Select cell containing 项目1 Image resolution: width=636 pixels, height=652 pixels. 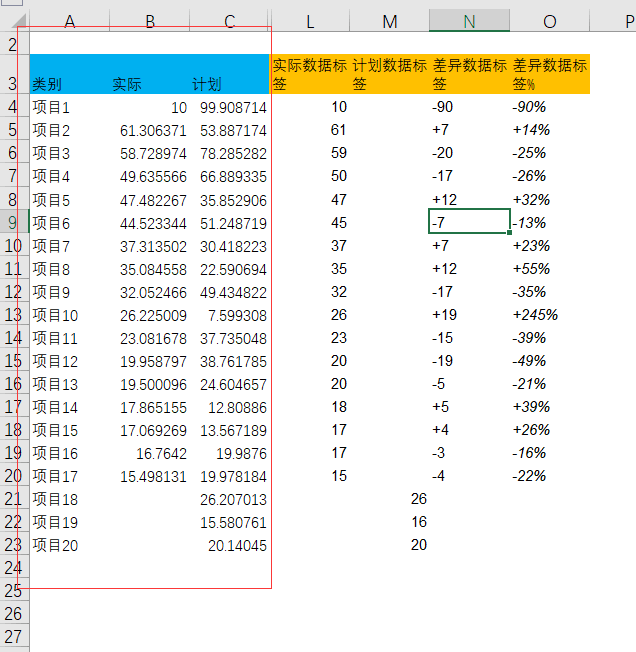click(x=69, y=107)
